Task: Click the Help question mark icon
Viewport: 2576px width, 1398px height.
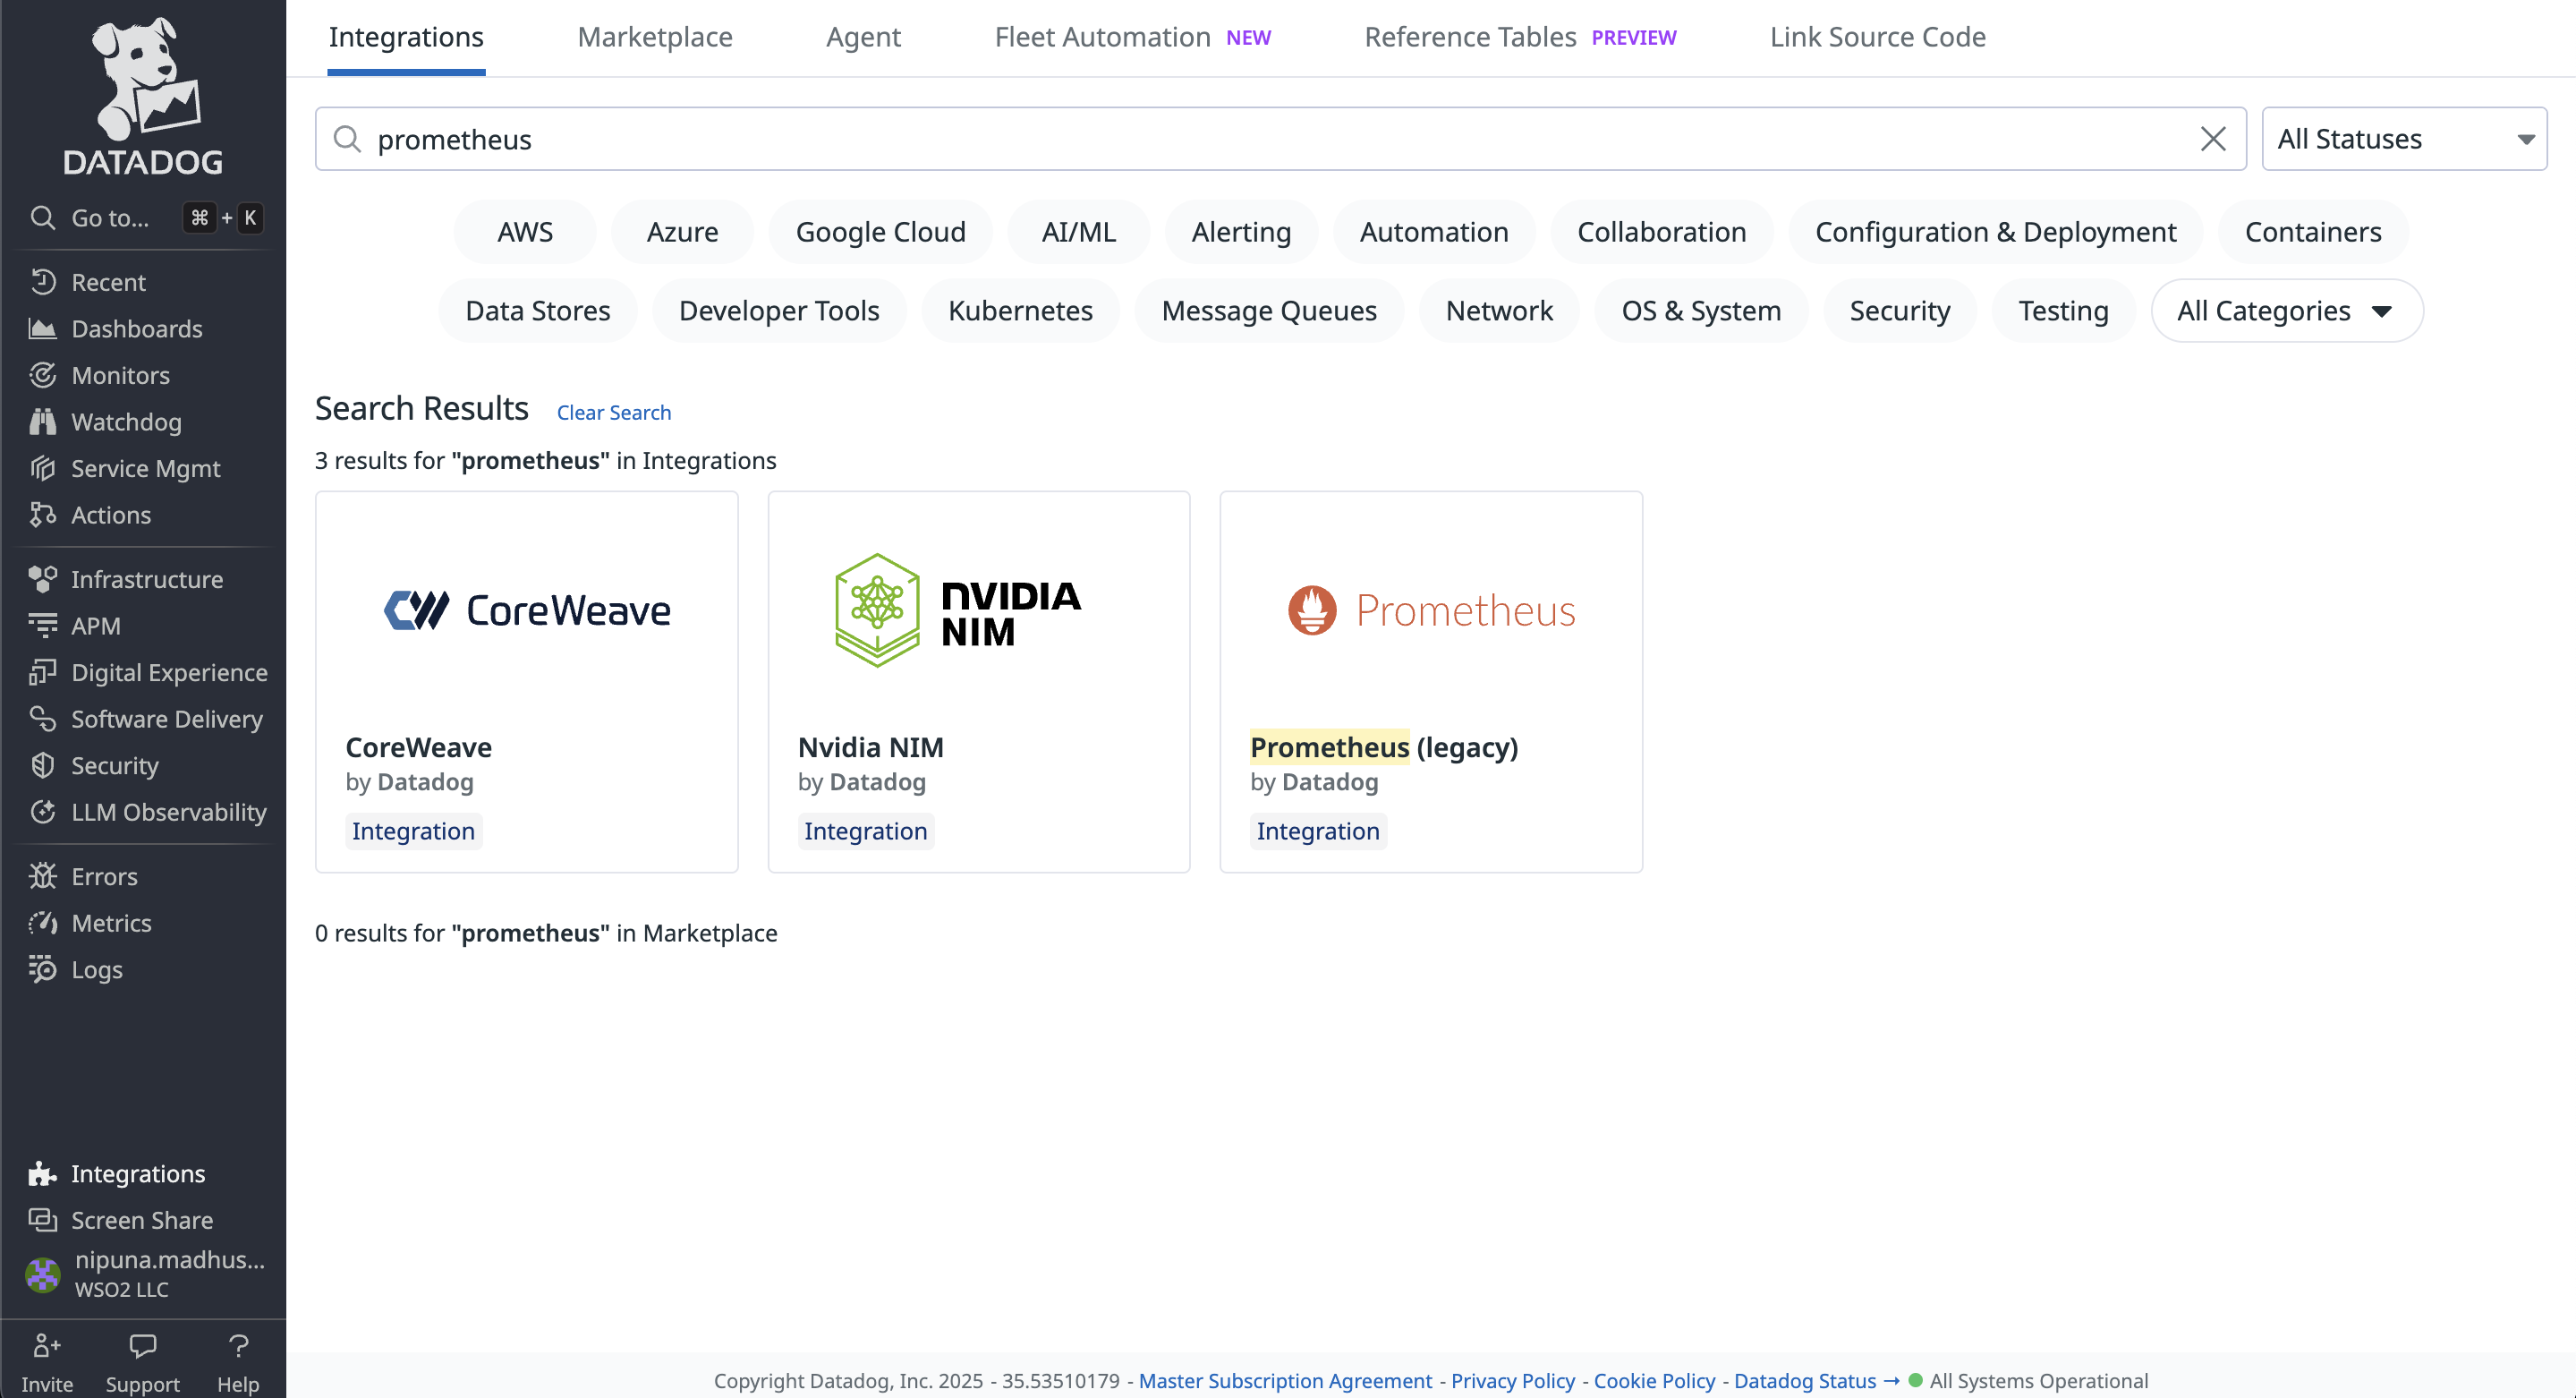Action: [x=238, y=1346]
